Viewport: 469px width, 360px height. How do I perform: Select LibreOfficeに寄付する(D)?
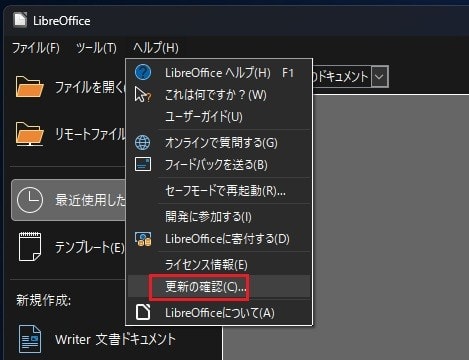click(219, 239)
